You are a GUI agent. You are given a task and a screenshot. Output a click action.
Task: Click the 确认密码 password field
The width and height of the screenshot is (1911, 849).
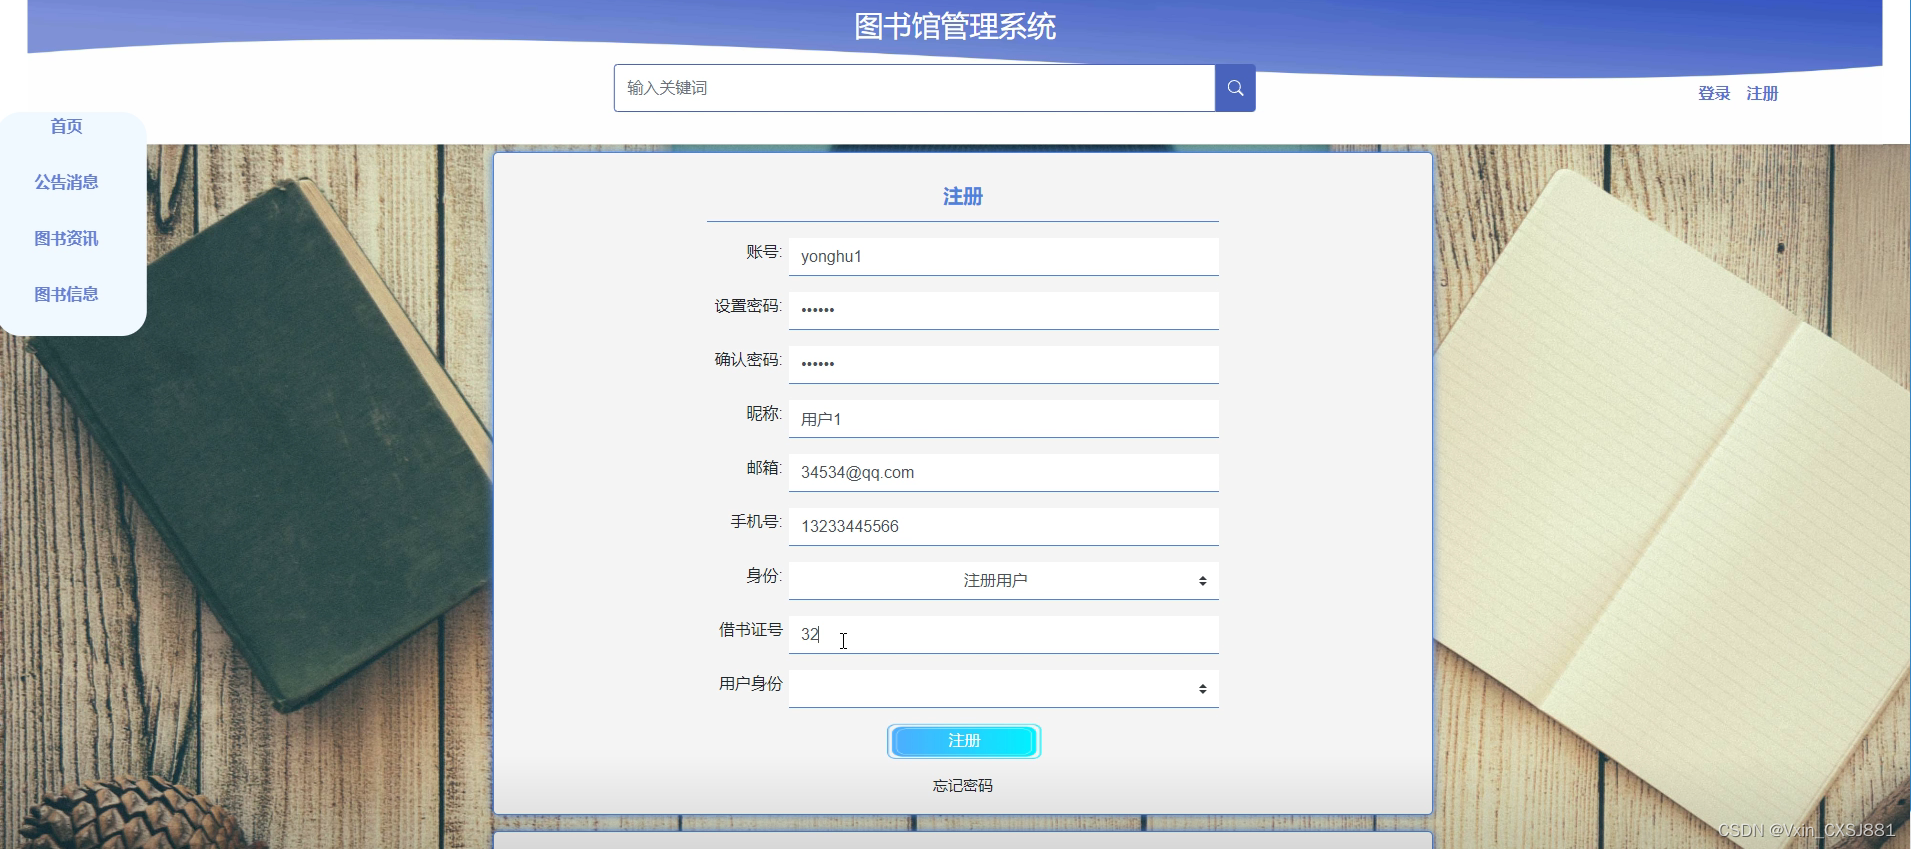pos(1003,364)
